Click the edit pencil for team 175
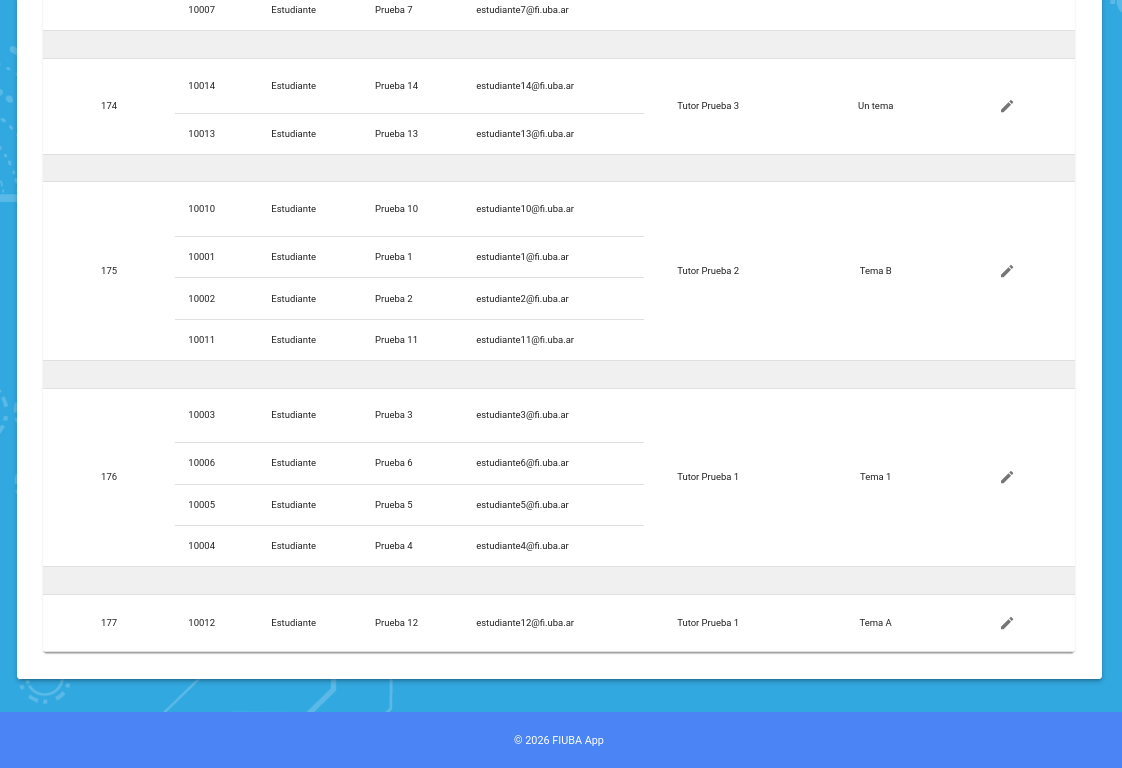 click(1007, 271)
